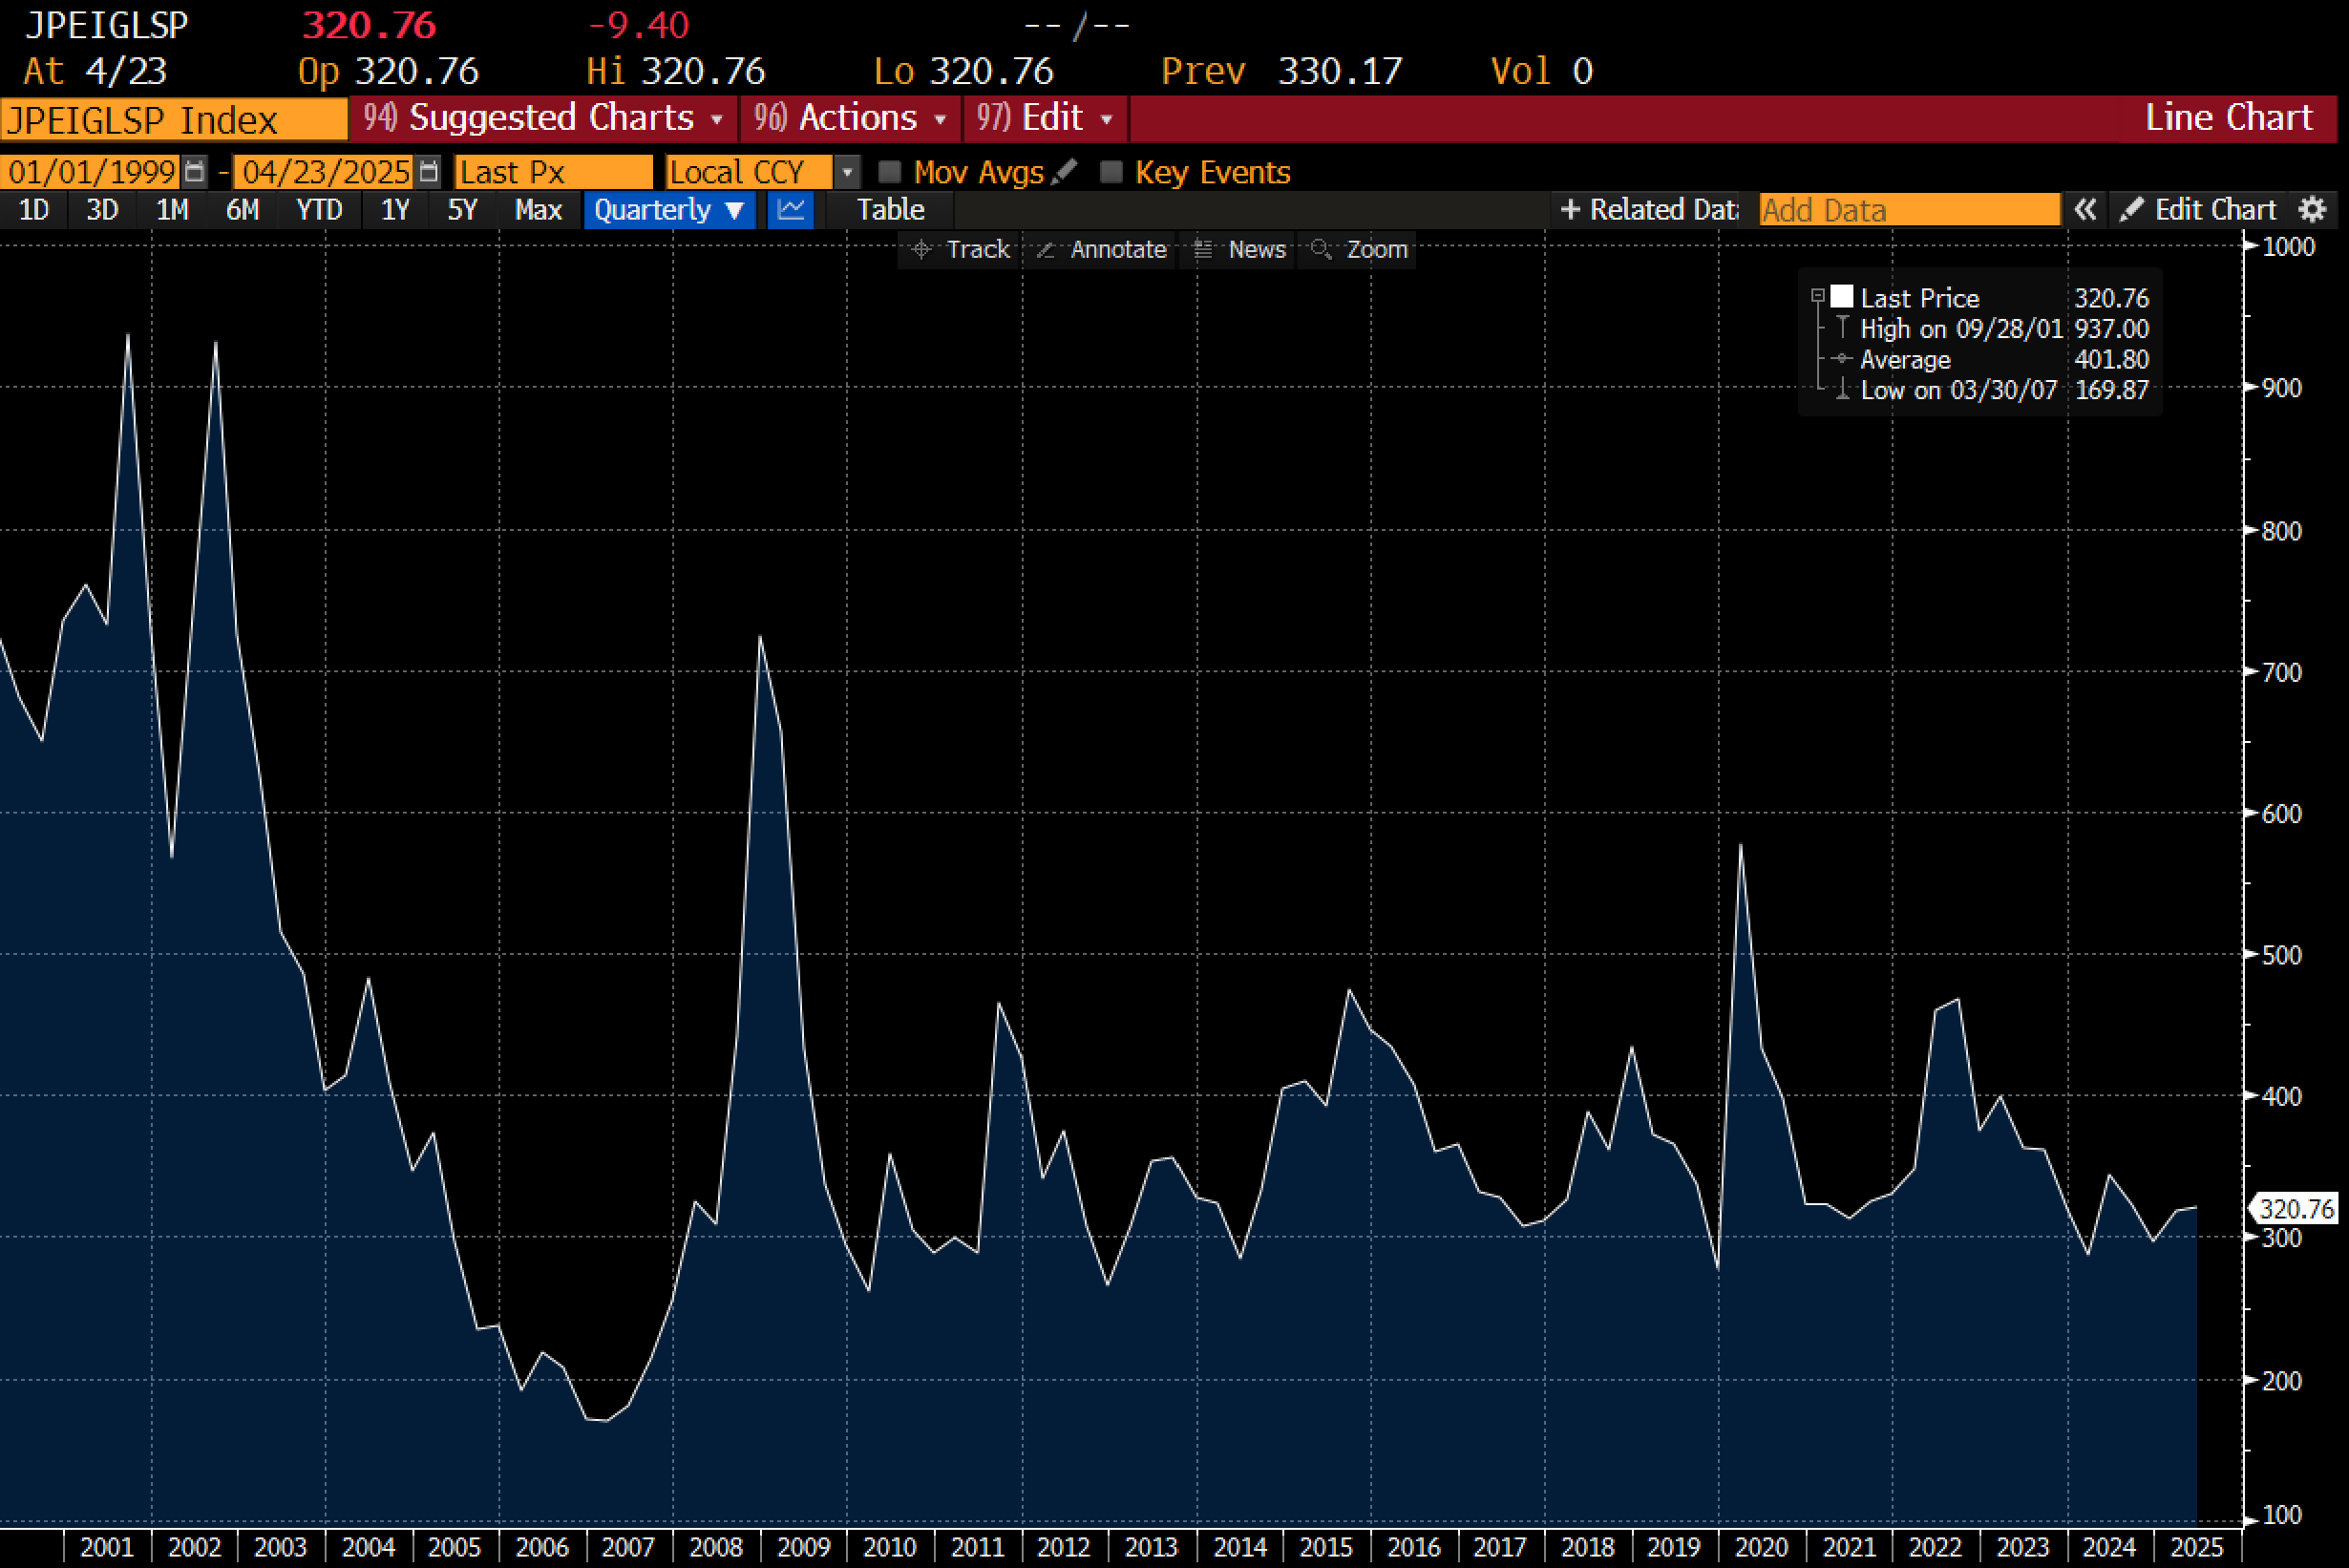Click Edit Chart button label
The width and height of the screenshot is (2349, 1568).
click(2215, 210)
